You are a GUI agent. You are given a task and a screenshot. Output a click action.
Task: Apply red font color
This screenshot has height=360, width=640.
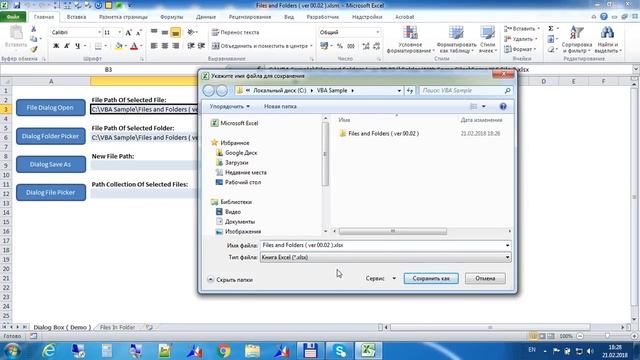134,46
